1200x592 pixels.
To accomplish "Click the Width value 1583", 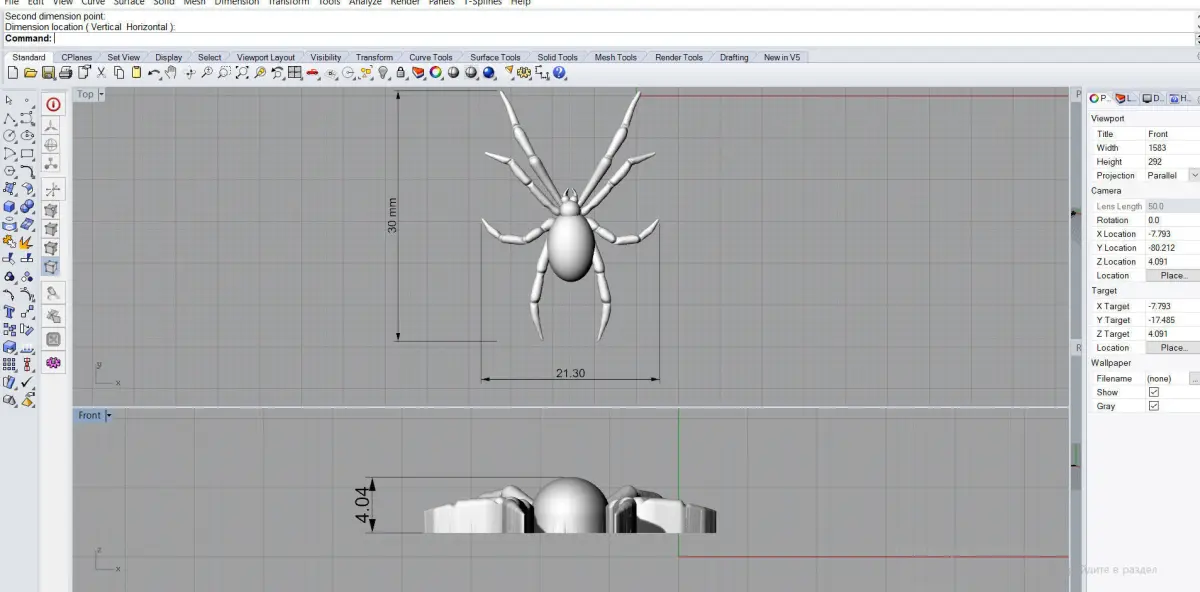I will pyautogui.click(x=1172, y=147).
